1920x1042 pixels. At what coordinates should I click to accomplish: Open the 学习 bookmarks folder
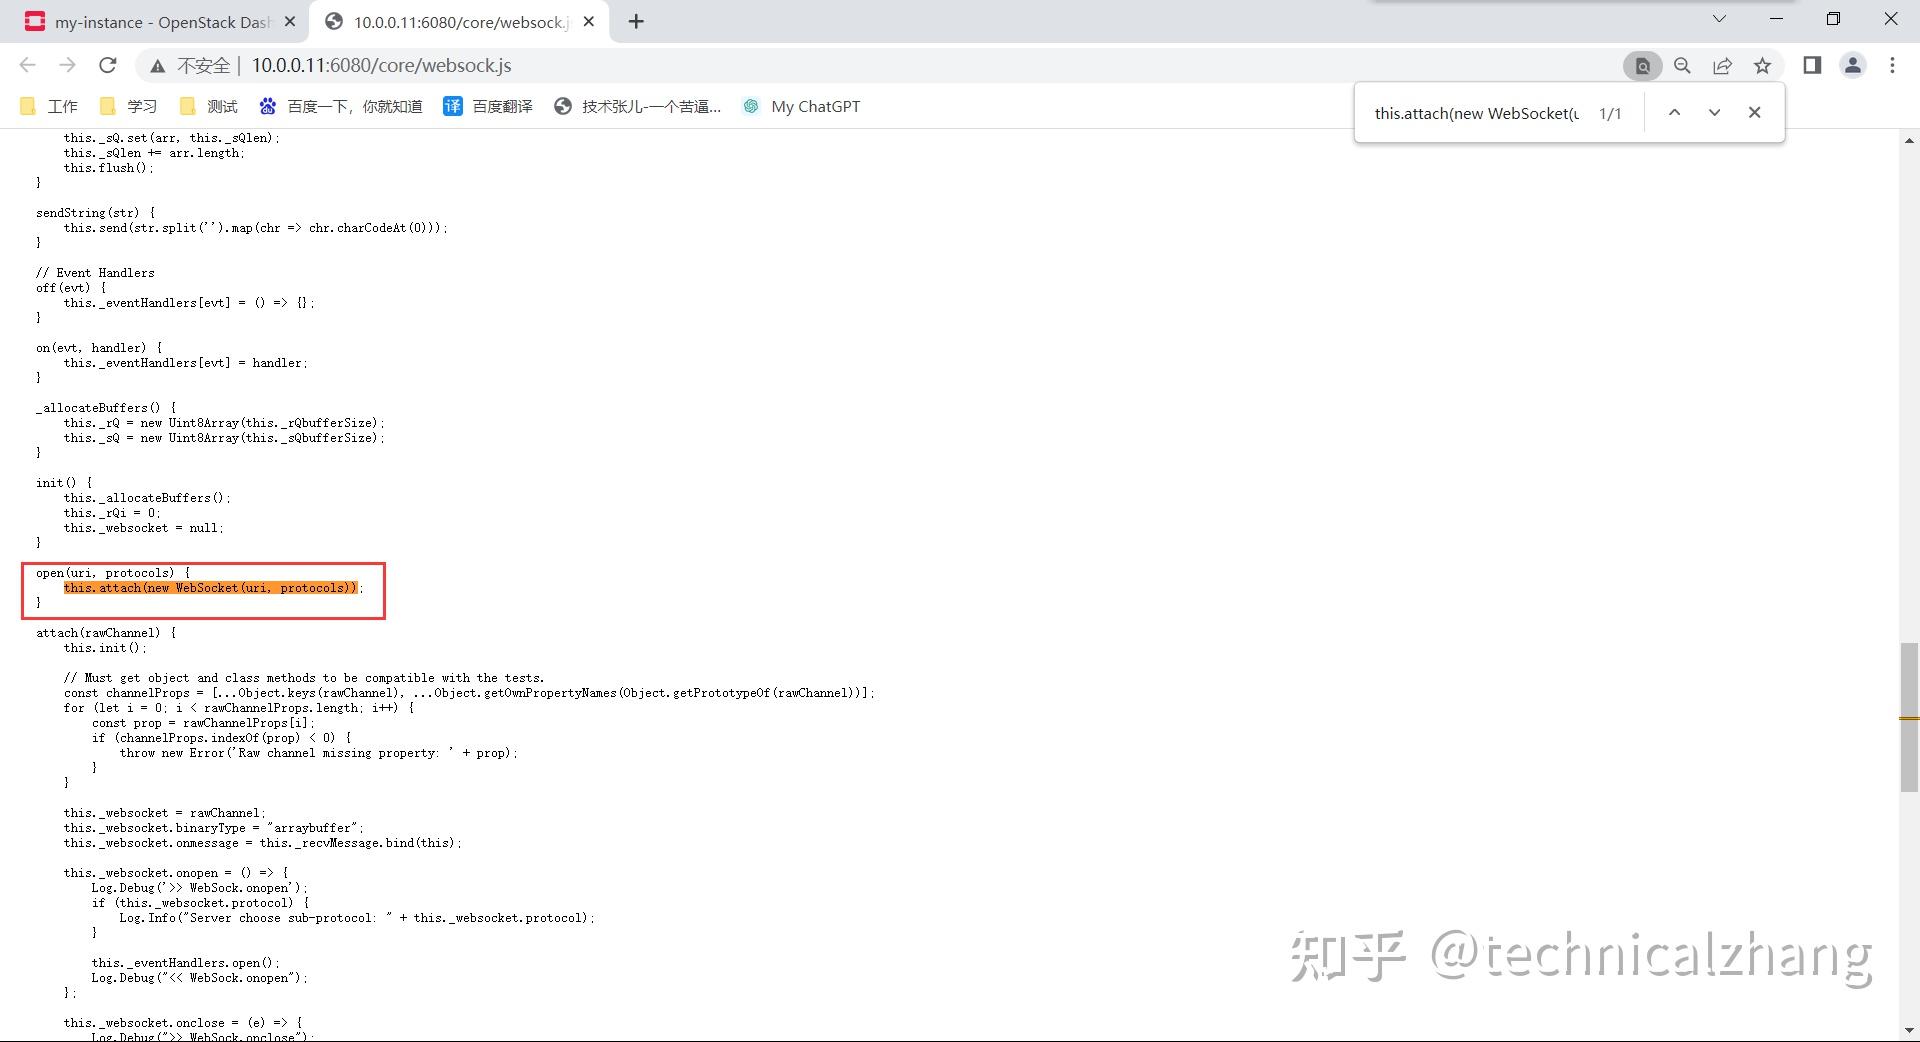pos(128,106)
